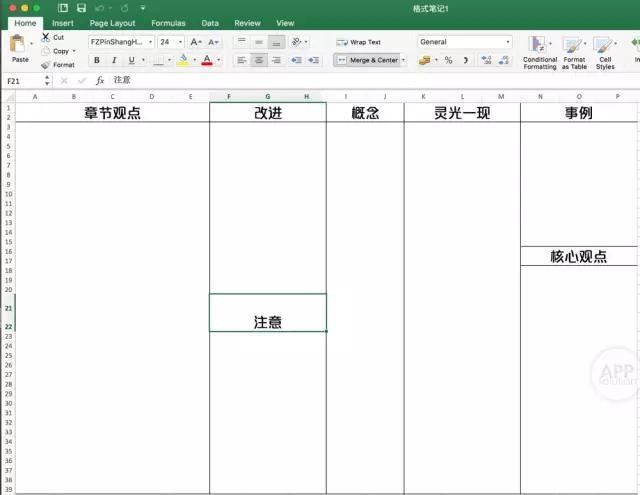
Task: Switch to the Formulas tab
Action: pos(168,23)
